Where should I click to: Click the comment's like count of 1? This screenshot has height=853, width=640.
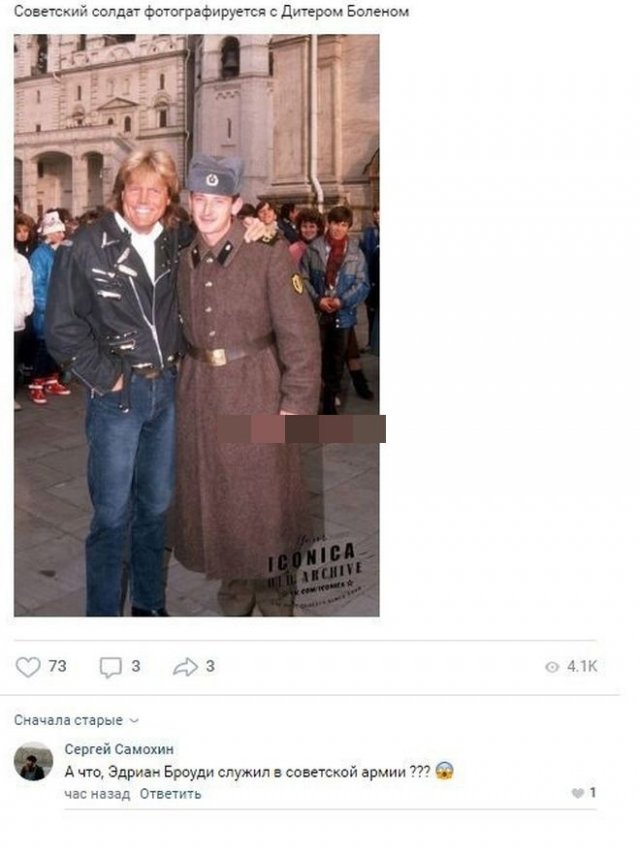(x=593, y=793)
